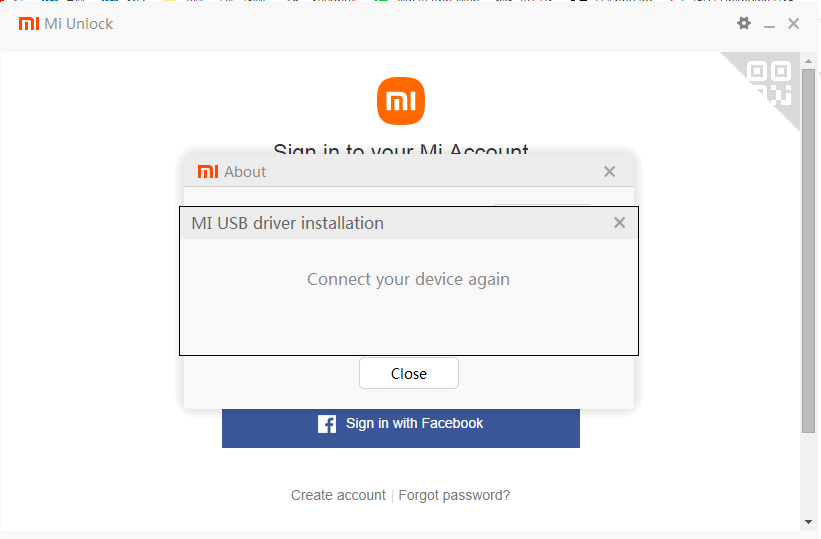This screenshot has width=821, height=539.
Task: Close the MI USB driver installation popup
Action: tap(619, 223)
